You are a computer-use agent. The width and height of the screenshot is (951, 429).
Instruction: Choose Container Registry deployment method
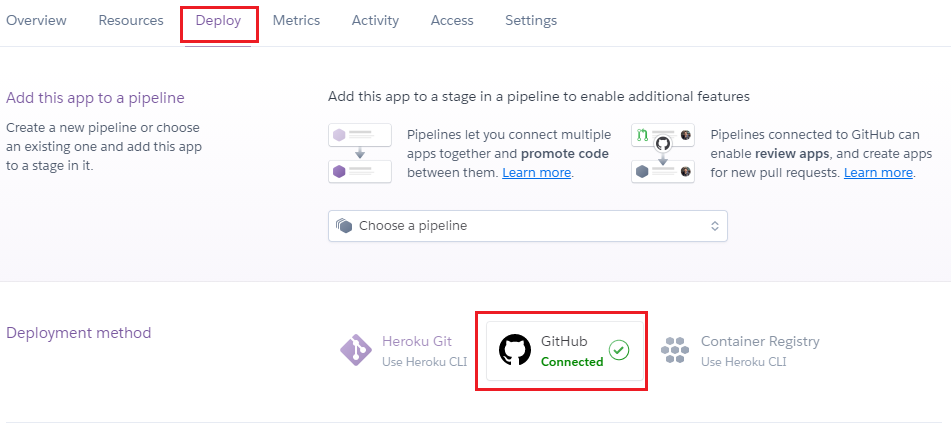coord(740,351)
